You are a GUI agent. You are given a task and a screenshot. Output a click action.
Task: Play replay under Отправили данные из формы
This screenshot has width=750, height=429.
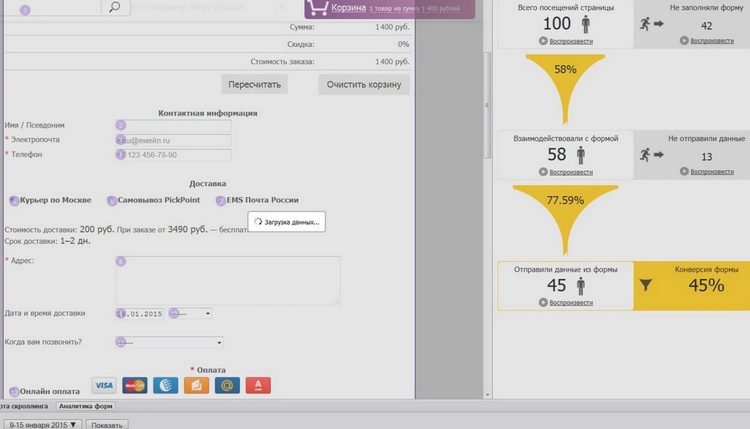(566, 302)
